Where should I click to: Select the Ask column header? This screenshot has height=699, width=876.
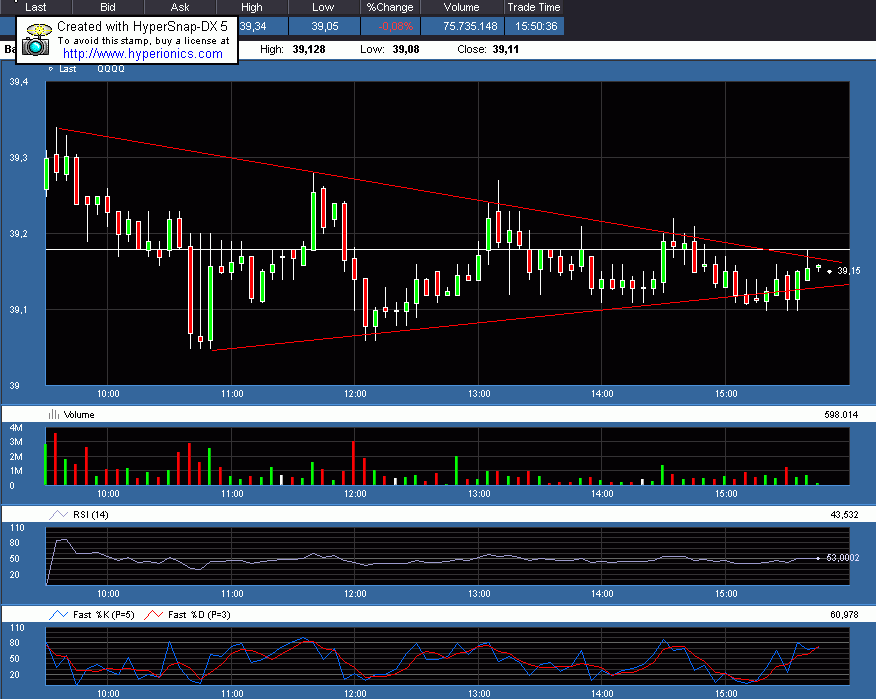click(x=180, y=7)
